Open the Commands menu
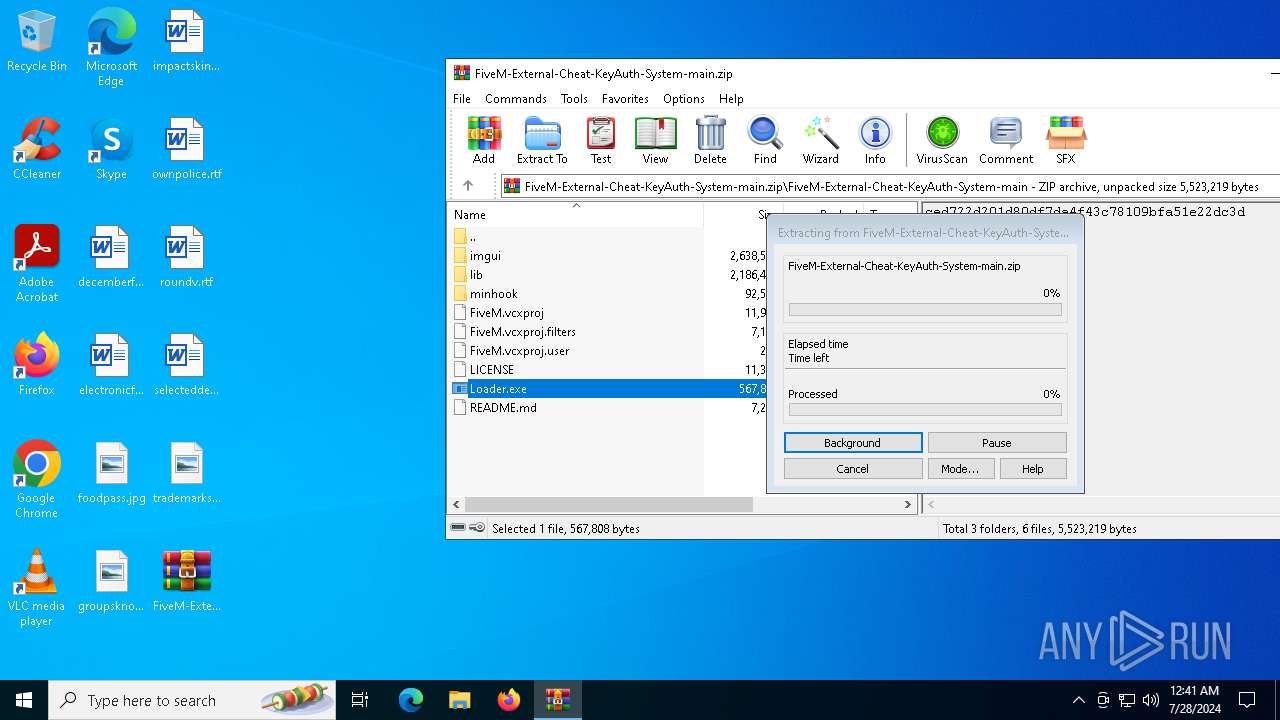 [516, 99]
